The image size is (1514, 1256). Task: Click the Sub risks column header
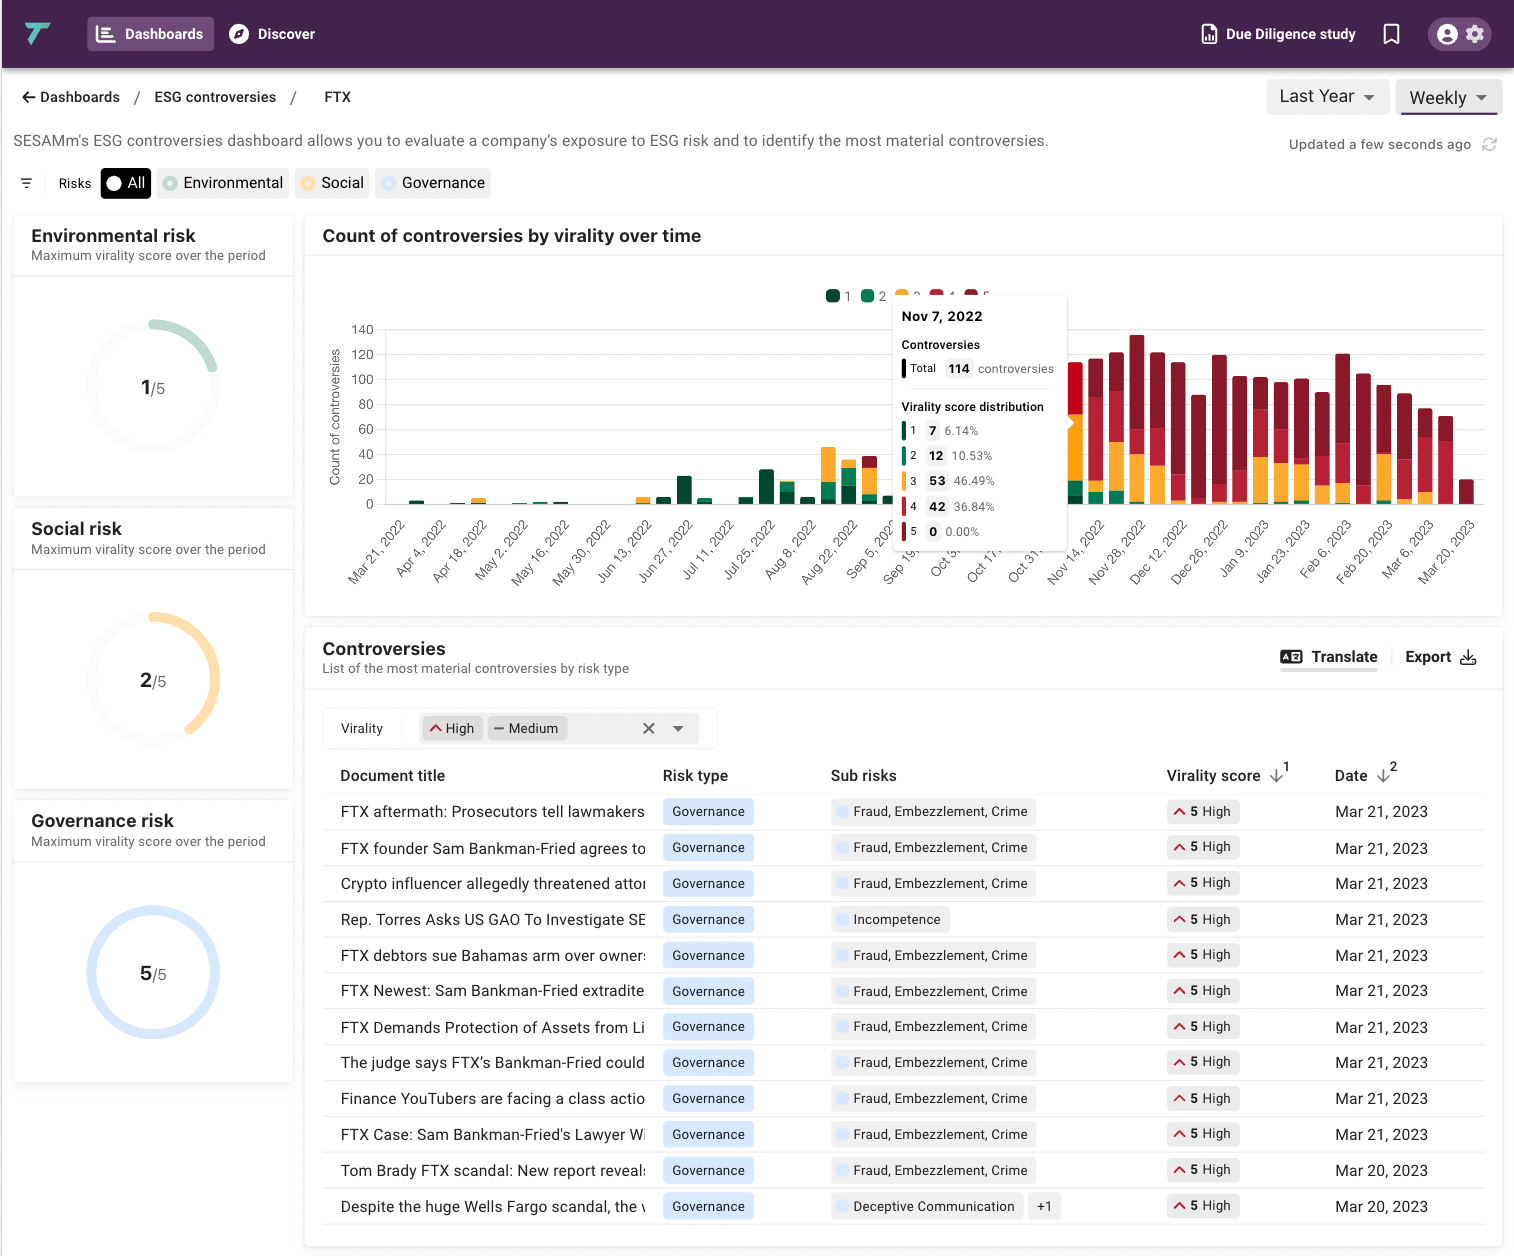[x=863, y=775]
